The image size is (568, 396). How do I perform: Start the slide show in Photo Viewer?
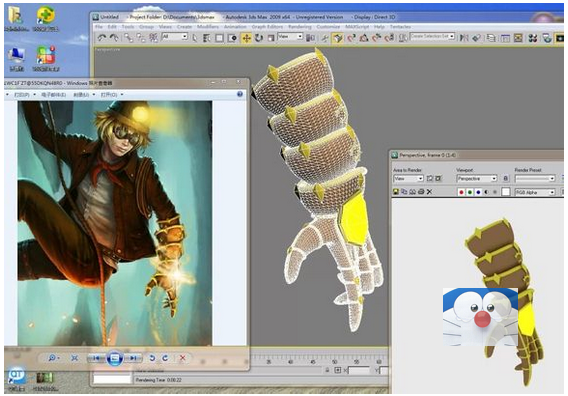coord(115,358)
